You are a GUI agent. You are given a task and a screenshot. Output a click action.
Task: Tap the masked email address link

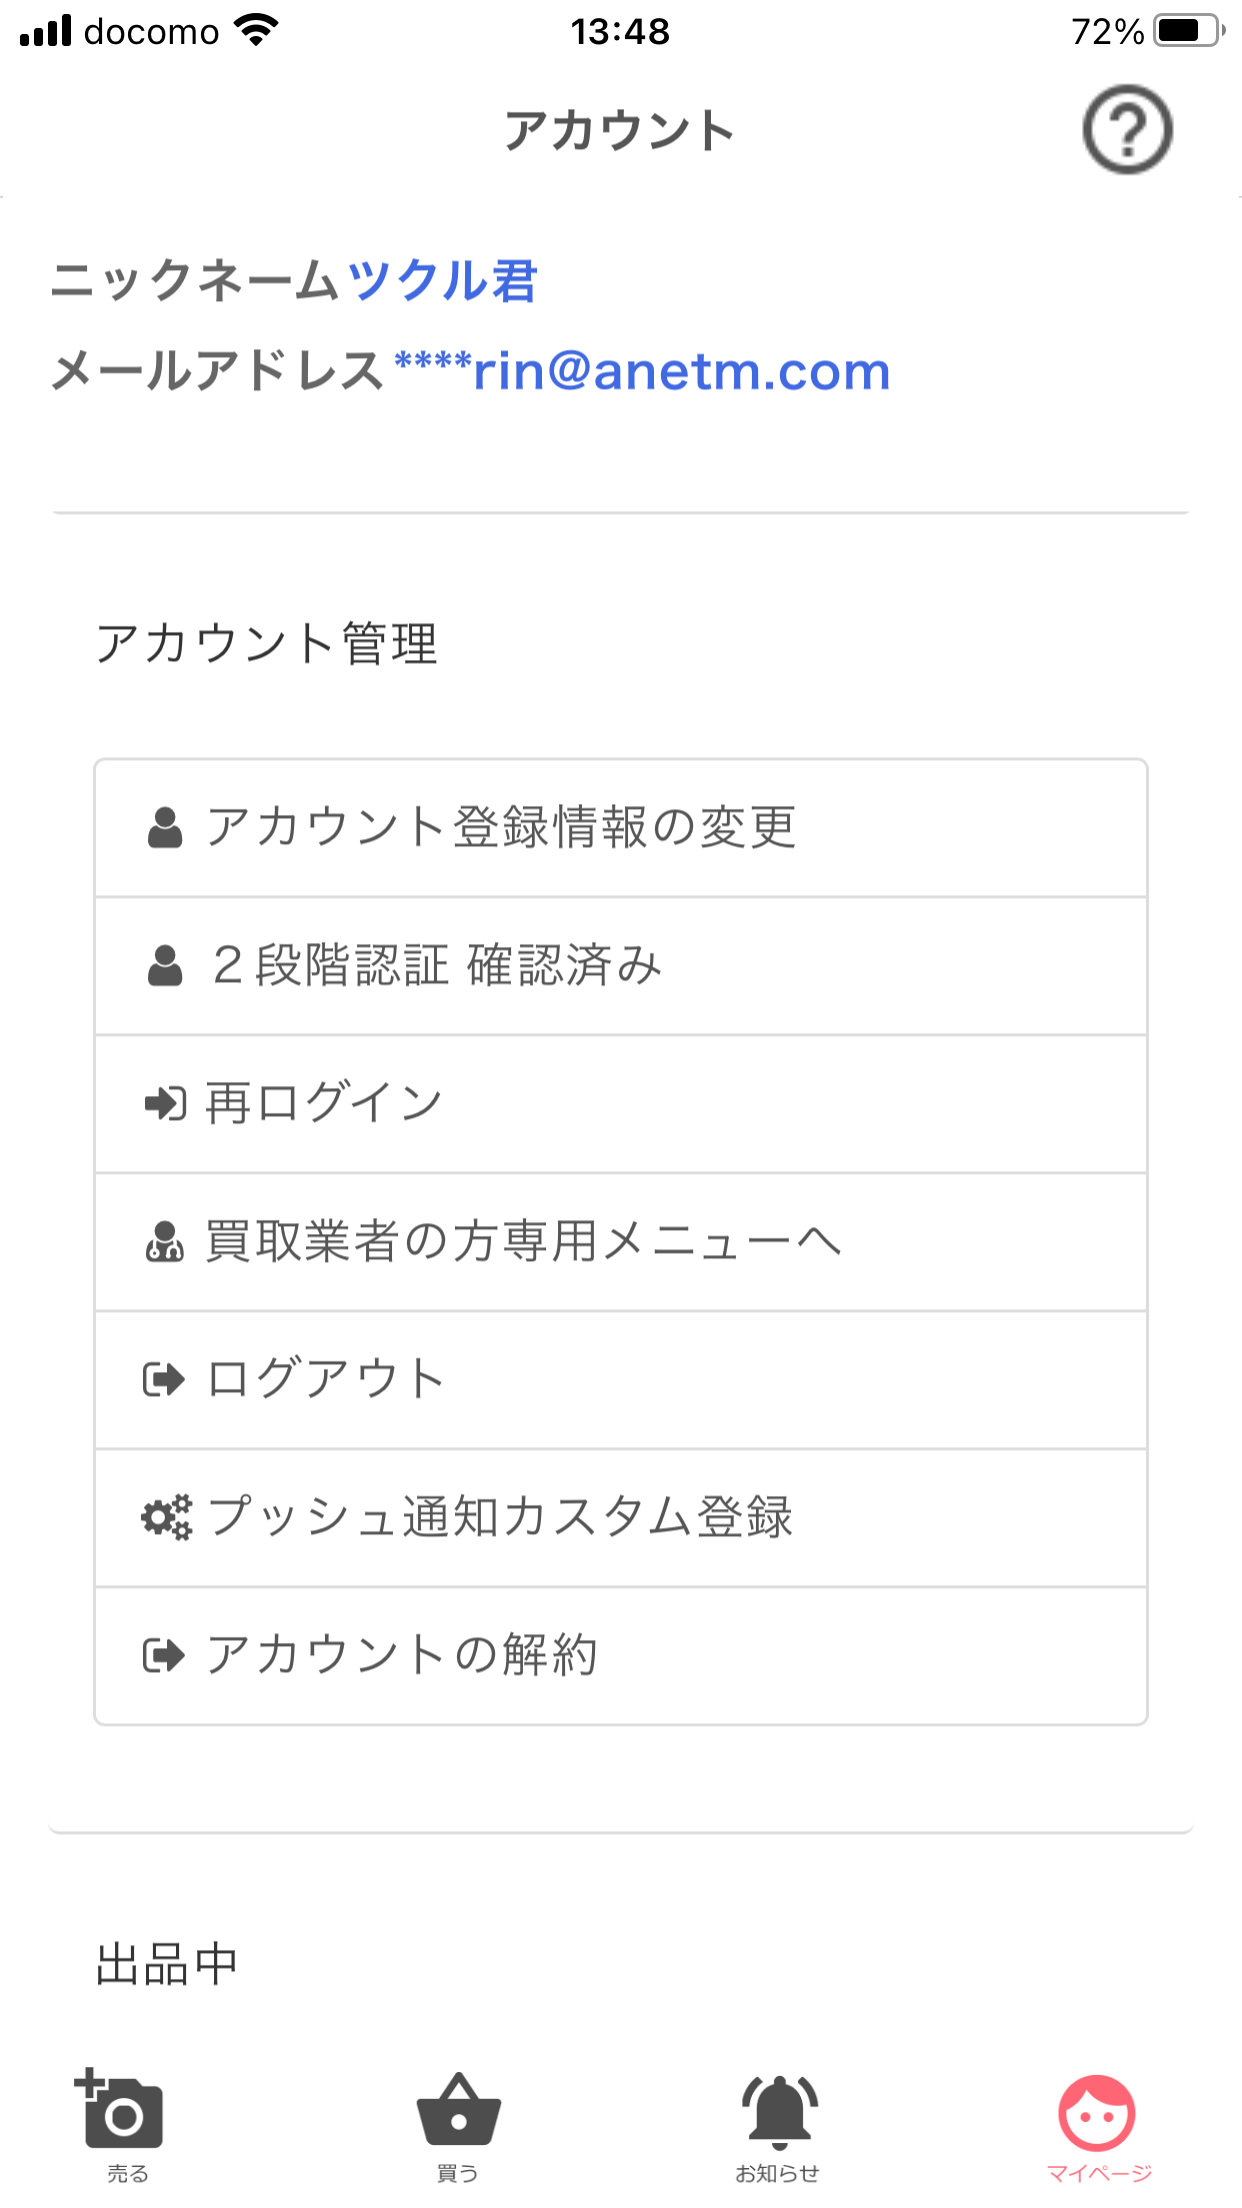click(x=642, y=372)
